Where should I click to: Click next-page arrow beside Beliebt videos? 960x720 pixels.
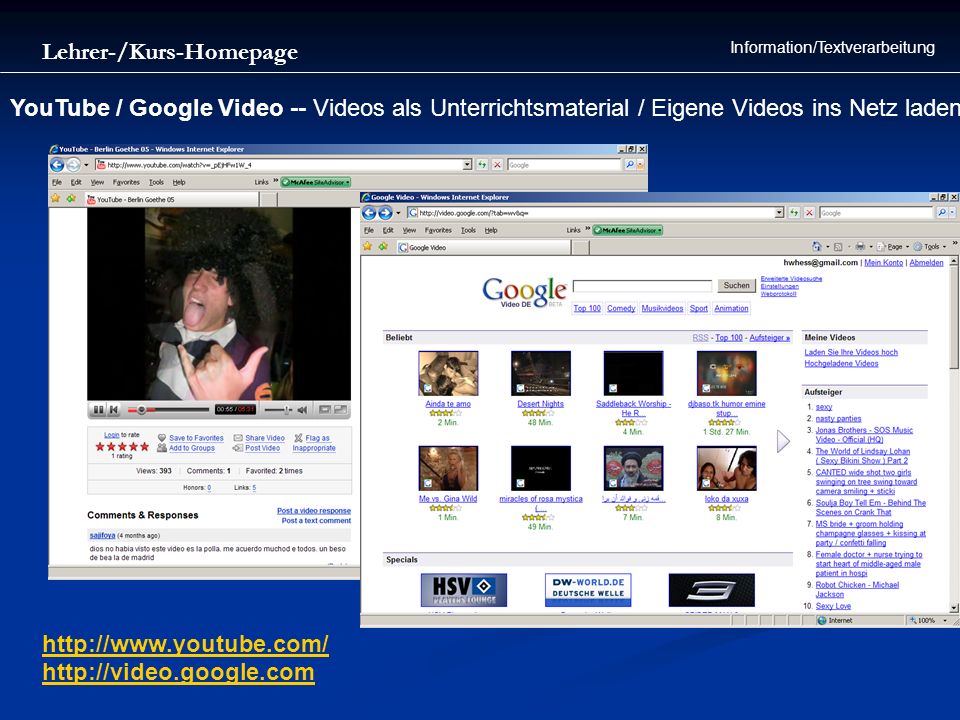point(783,441)
